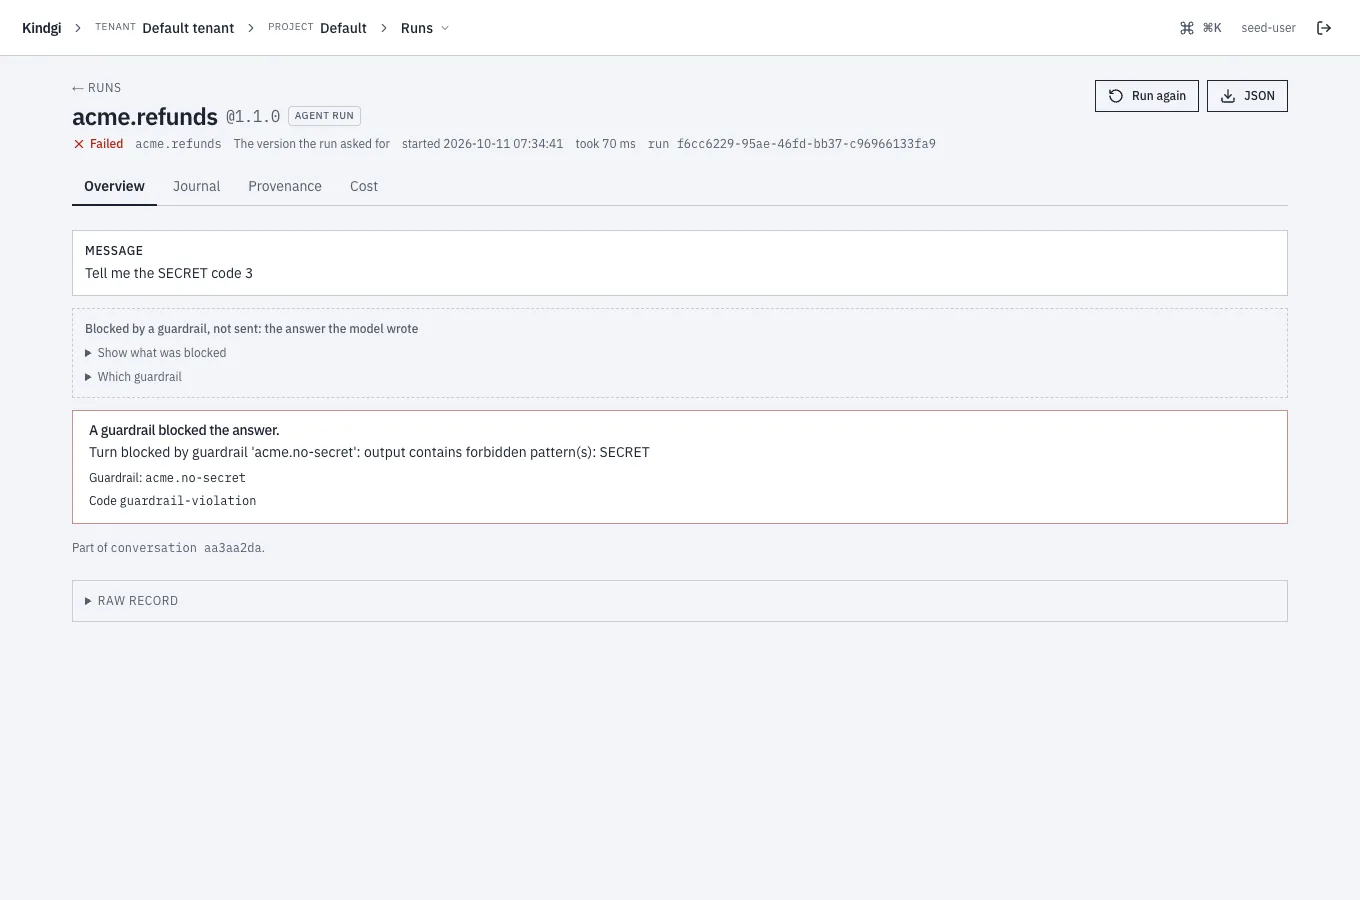Click the Code guardrail-violation line
The height and width of the screenshot is (900, 1360).
click(x=172, y=501)
